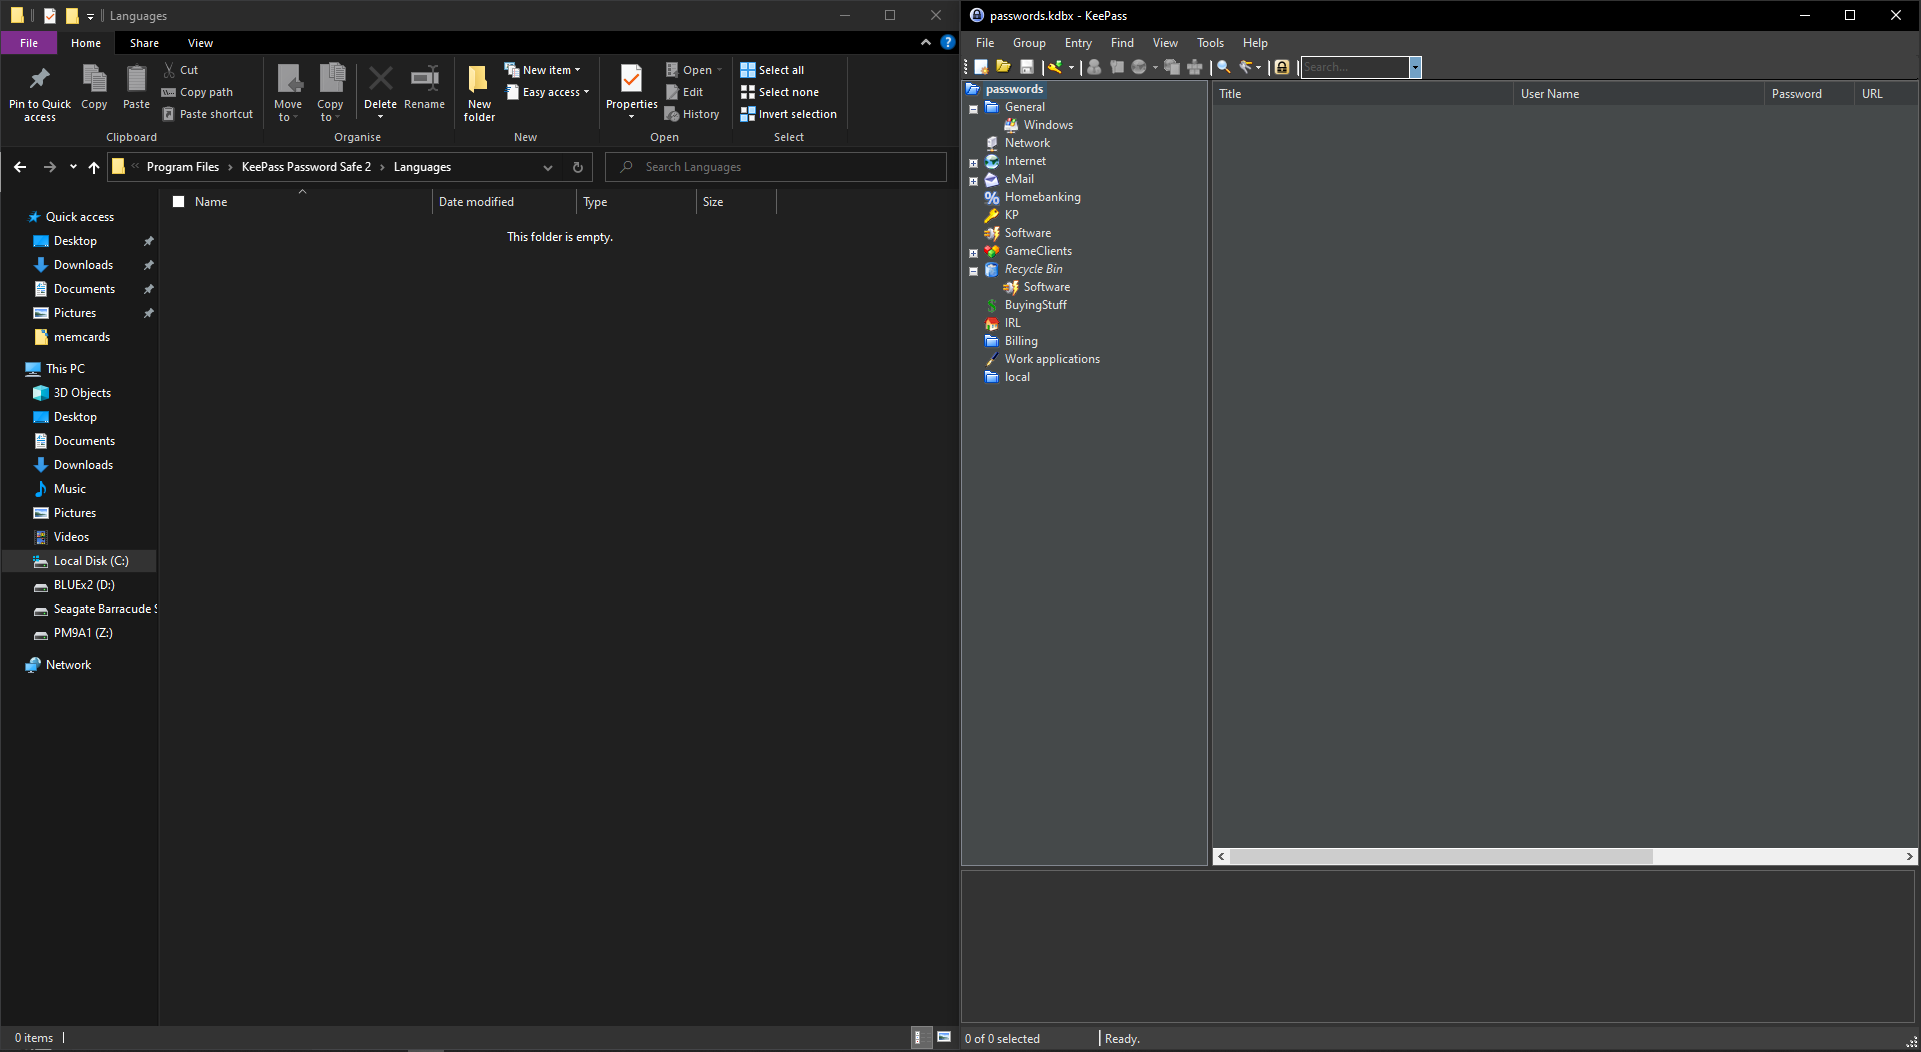Lock the KeePass workspace
This screenshot has width=1921, height=1052.
click(1281, 67)
